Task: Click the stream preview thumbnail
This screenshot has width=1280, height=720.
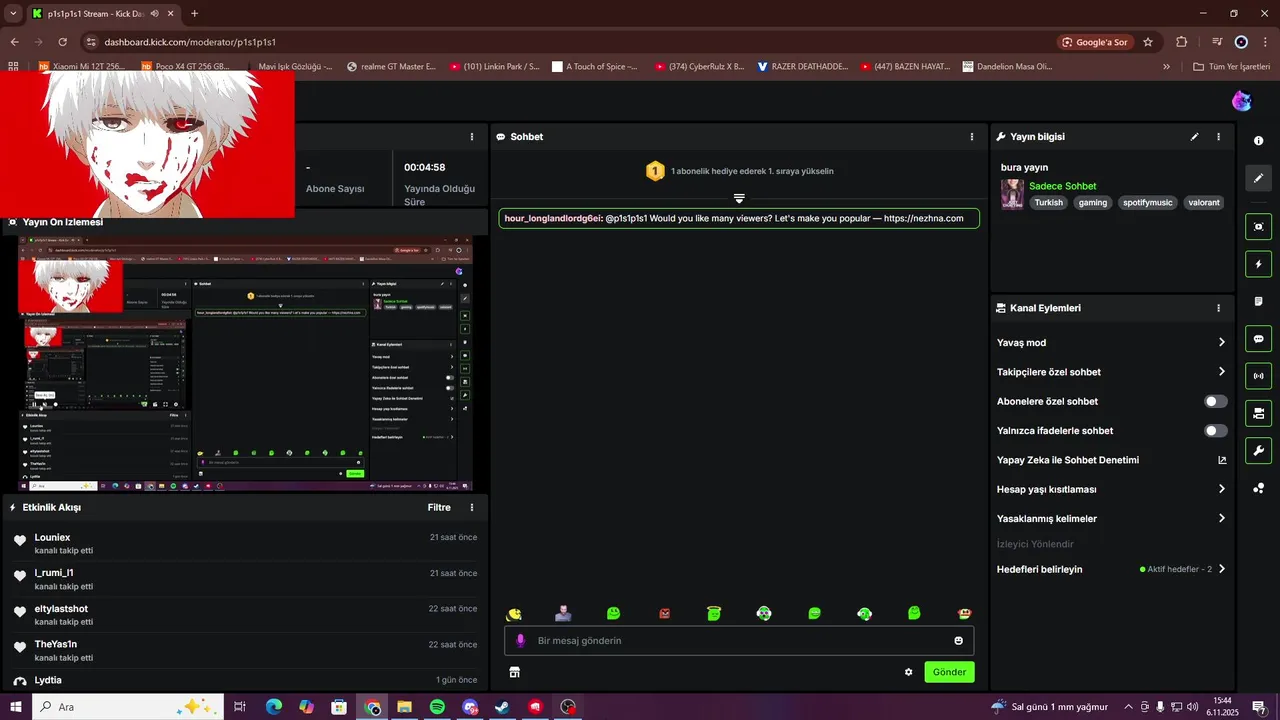Action: (x=245, y=364)
